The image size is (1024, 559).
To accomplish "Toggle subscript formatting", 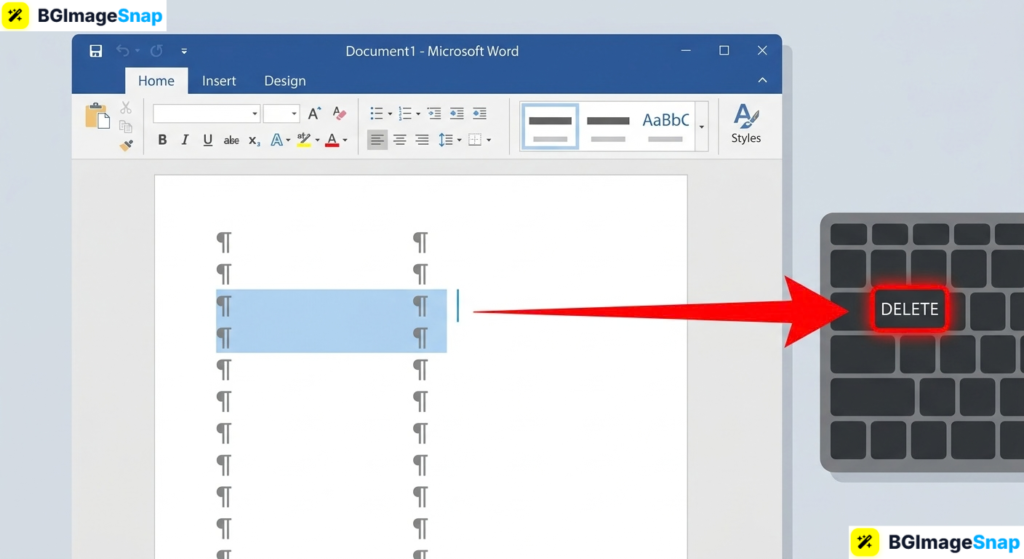I will [254, 140].
